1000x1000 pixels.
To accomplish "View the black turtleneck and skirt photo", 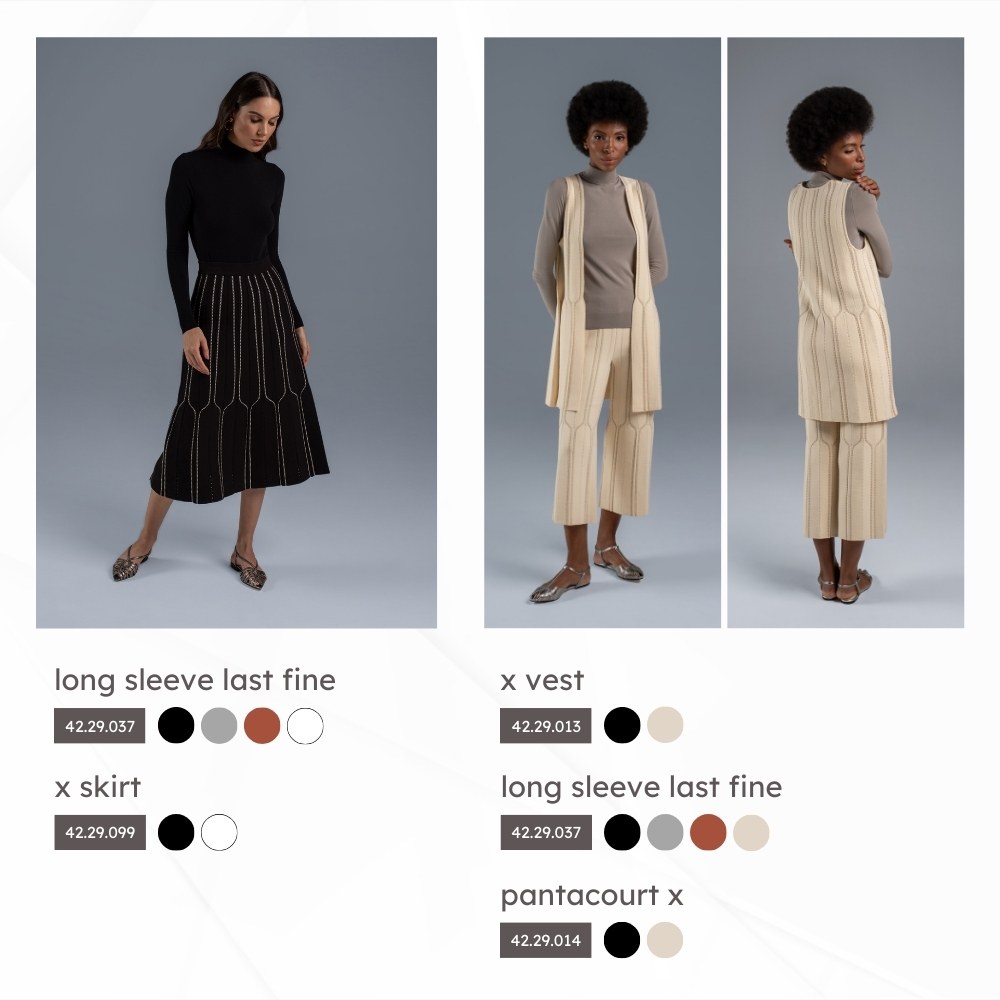I will (x=237, y=333).
